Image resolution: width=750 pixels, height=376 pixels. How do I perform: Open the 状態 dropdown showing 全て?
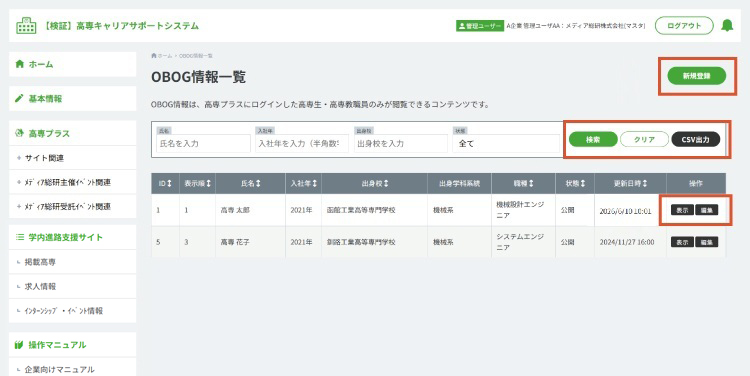click(x=506, y=143)
